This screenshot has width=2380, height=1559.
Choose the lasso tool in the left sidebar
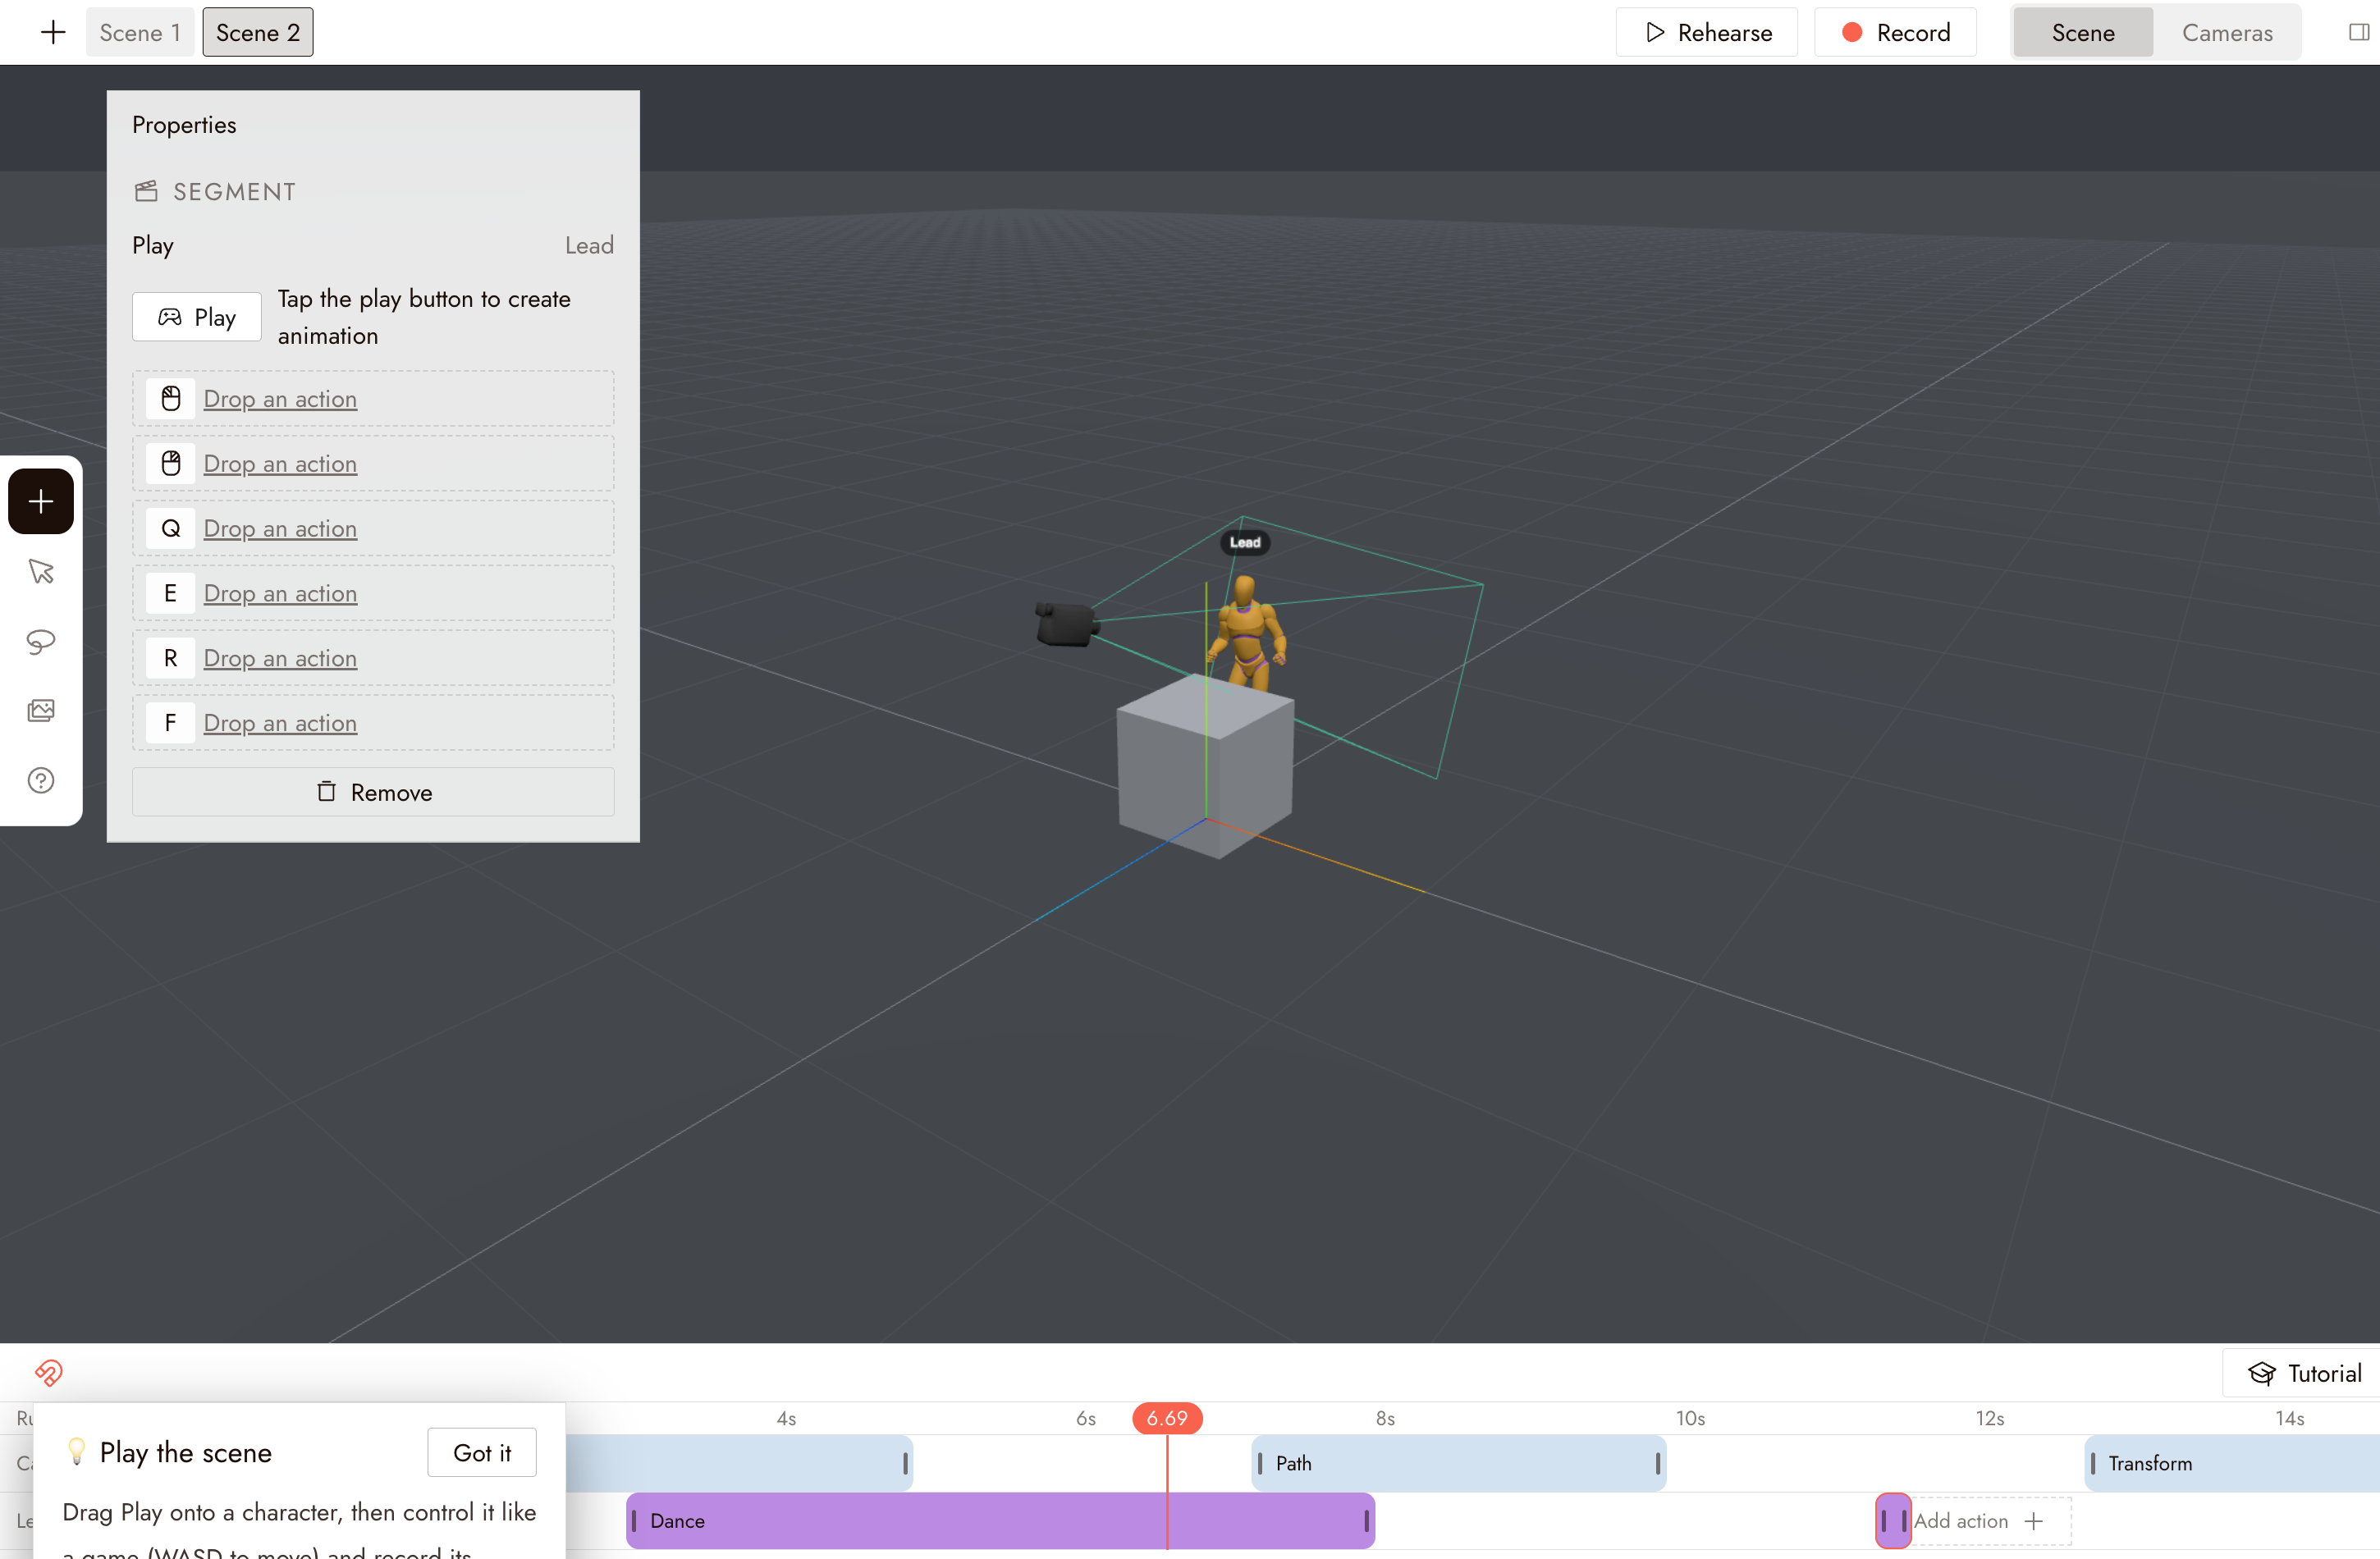click(x=41, y=641)
